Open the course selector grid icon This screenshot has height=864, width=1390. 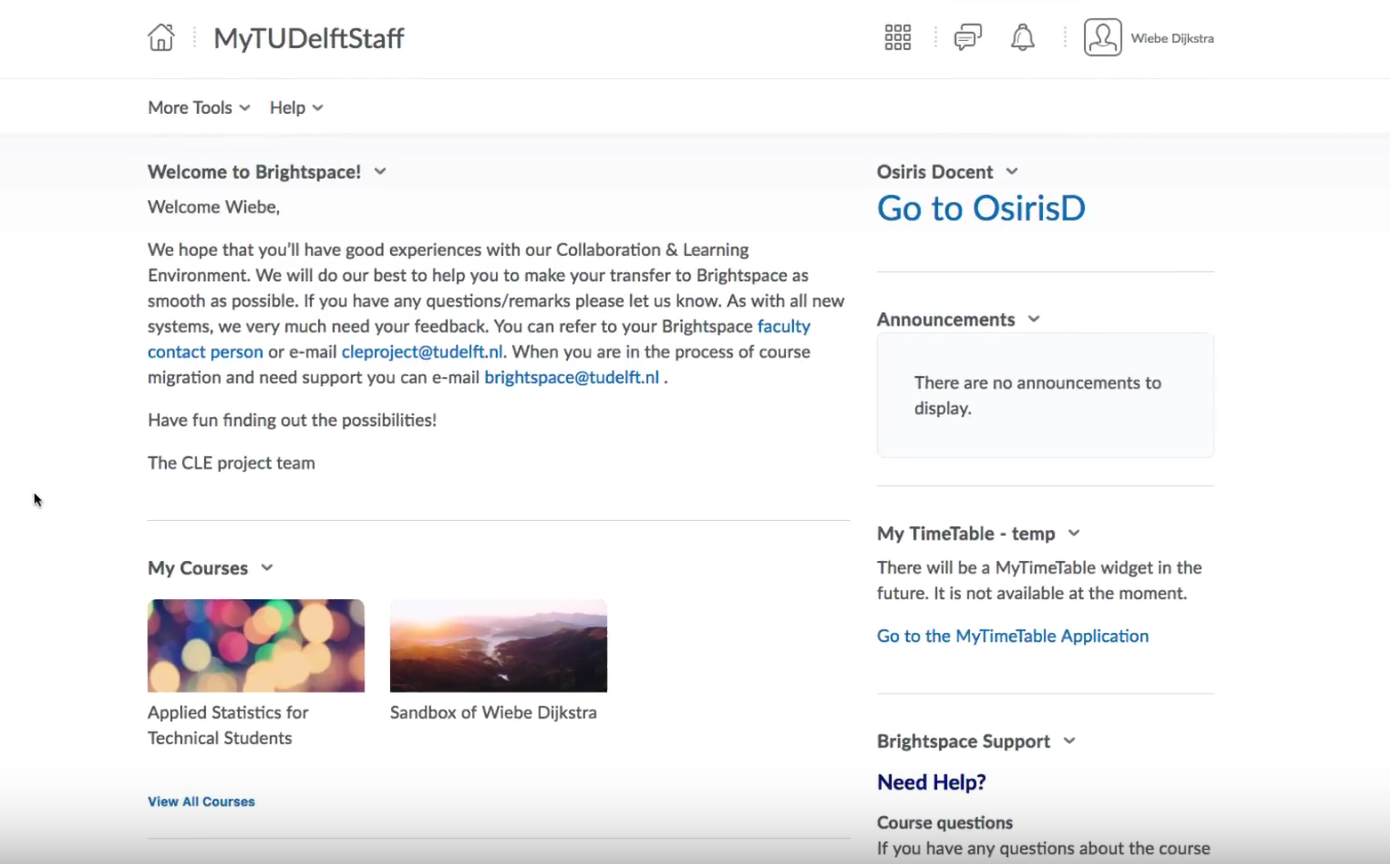point(897,38)
